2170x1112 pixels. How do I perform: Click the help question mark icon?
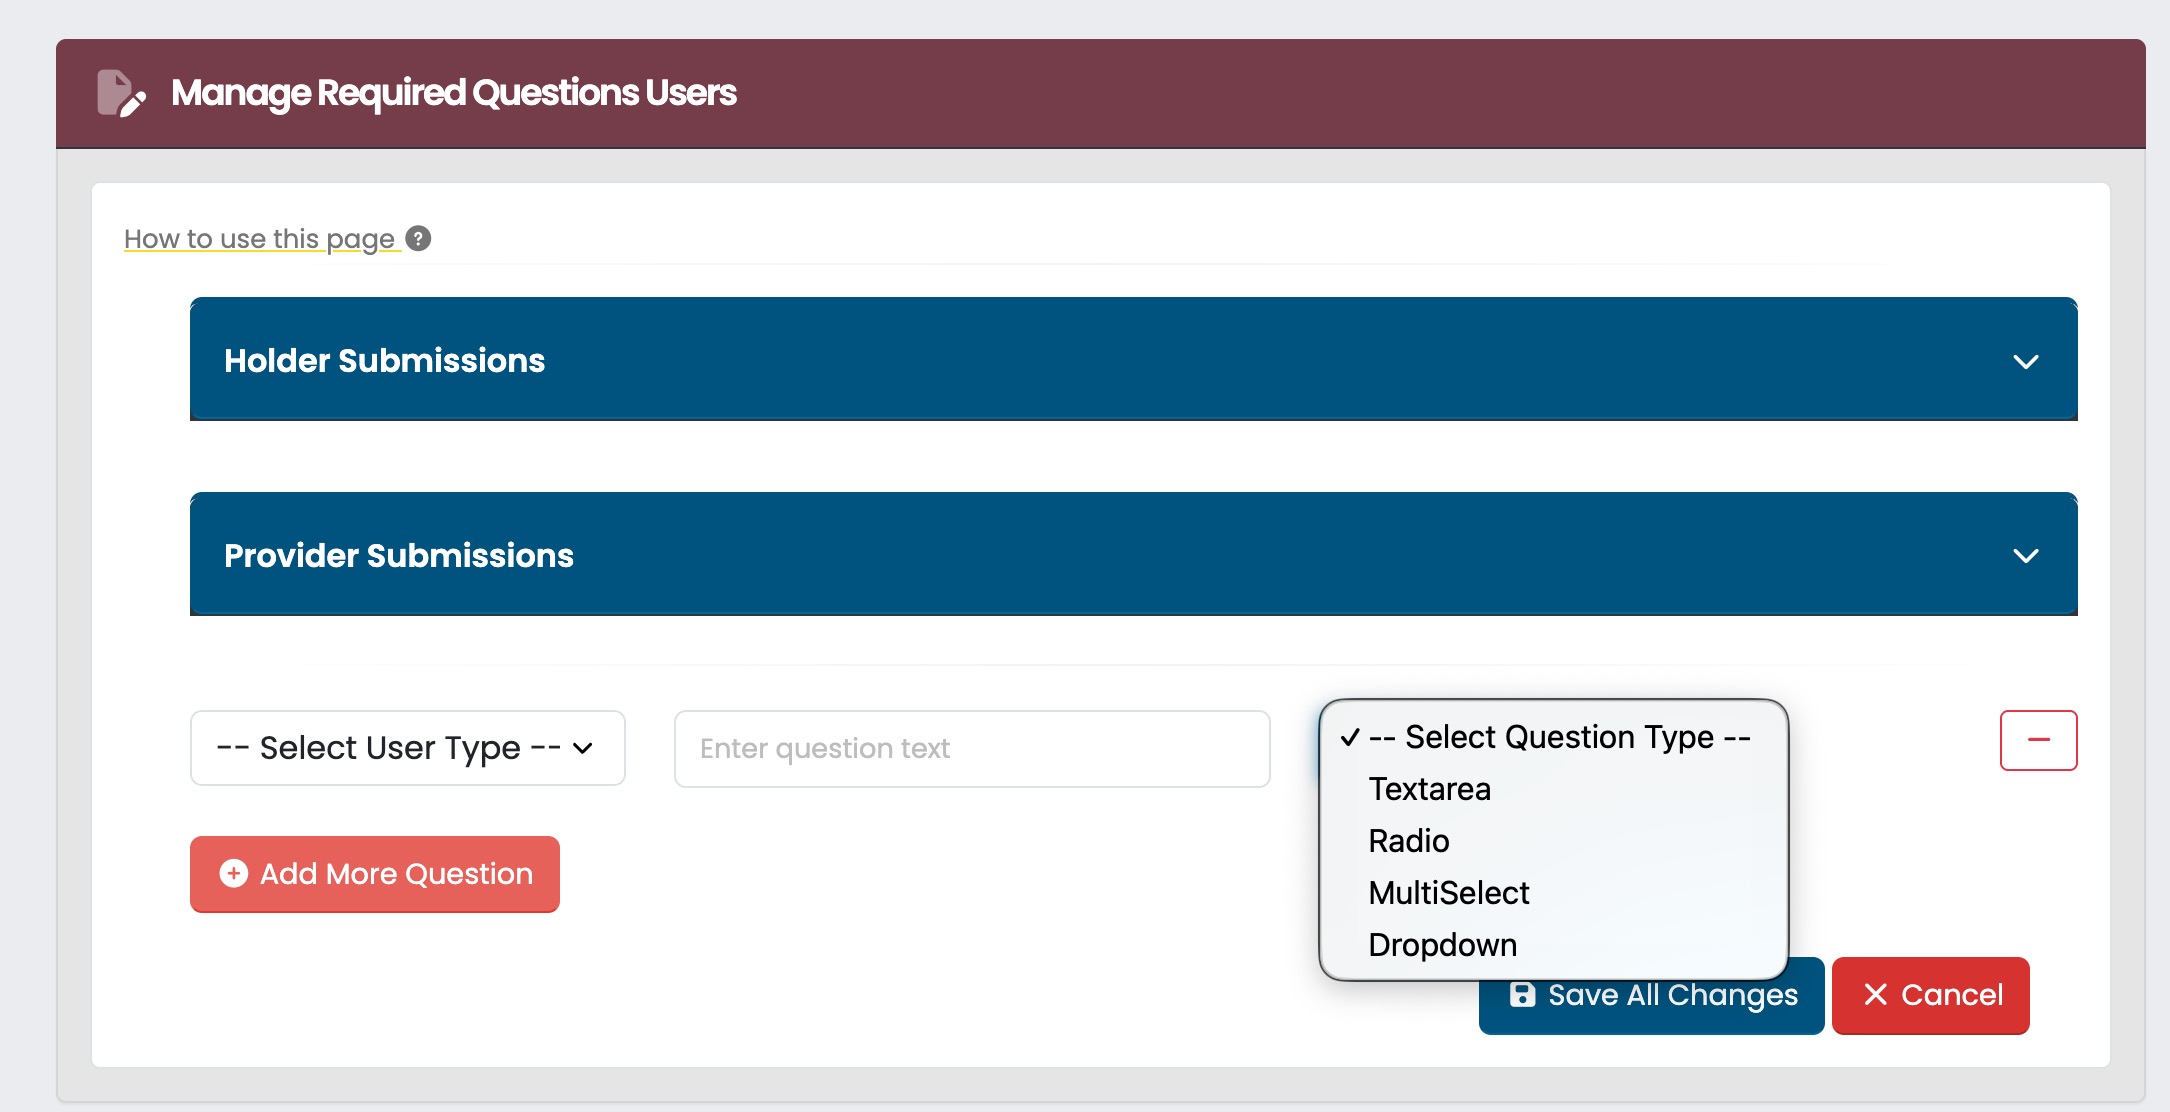pyautogui.click(x=418, y=239)
